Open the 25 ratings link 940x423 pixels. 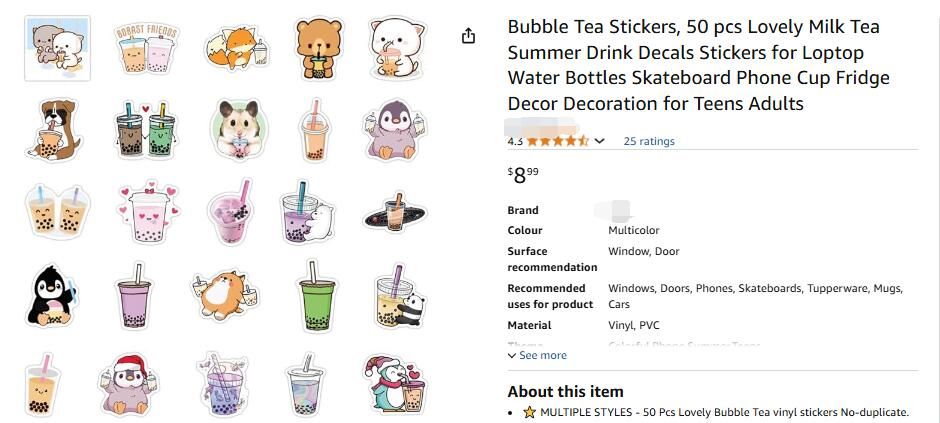pyautogui.click(x=649, y=141)
